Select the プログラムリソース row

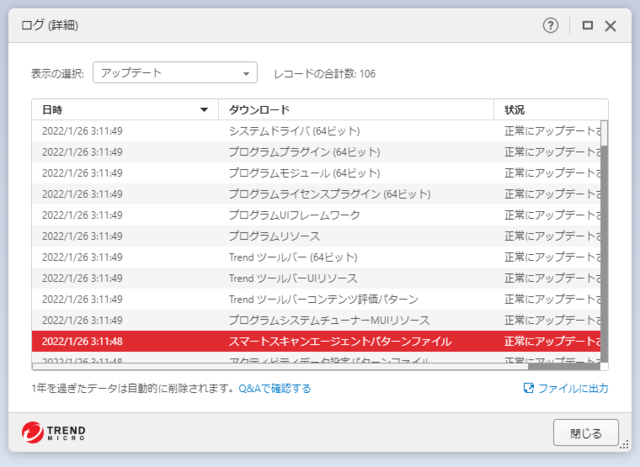pos(316,236)
